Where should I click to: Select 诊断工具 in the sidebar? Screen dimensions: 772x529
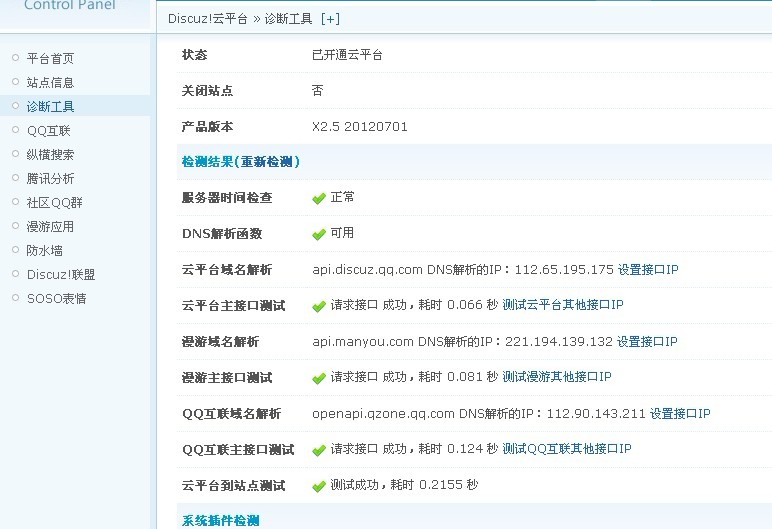(50, 106)
